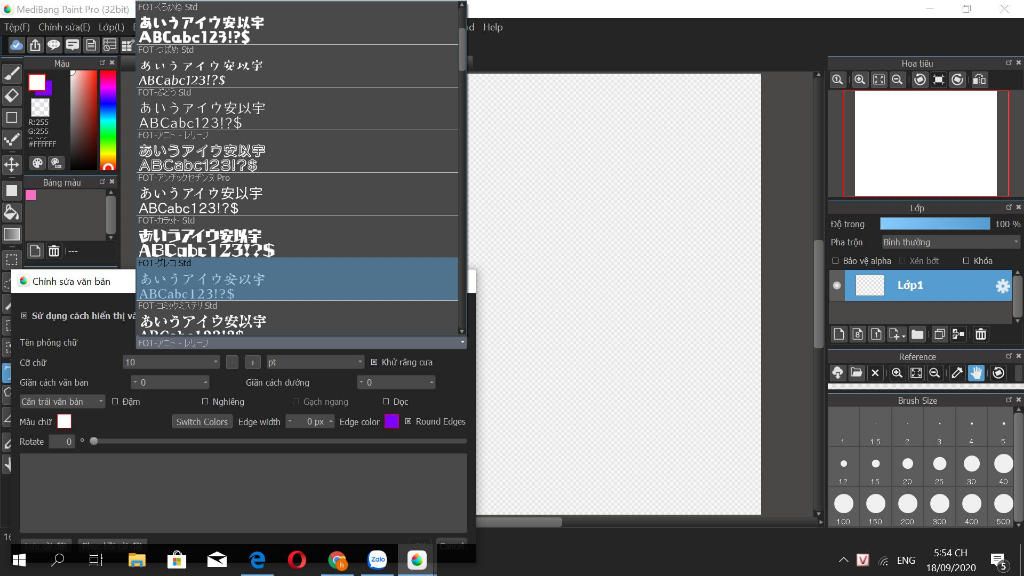Open Opera browser from taskbar
This screenshot has width=1024, height=576.
(x=296, y=560)
